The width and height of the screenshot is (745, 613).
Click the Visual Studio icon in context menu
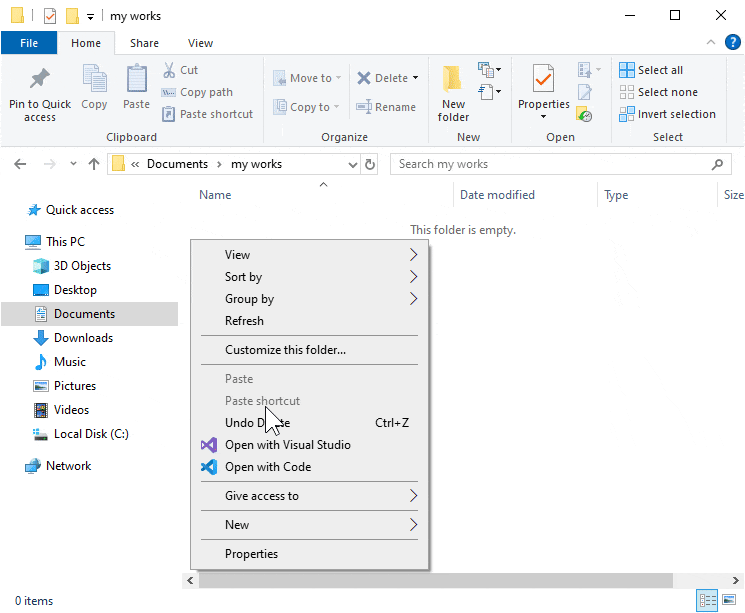click(x=209, y=445)
